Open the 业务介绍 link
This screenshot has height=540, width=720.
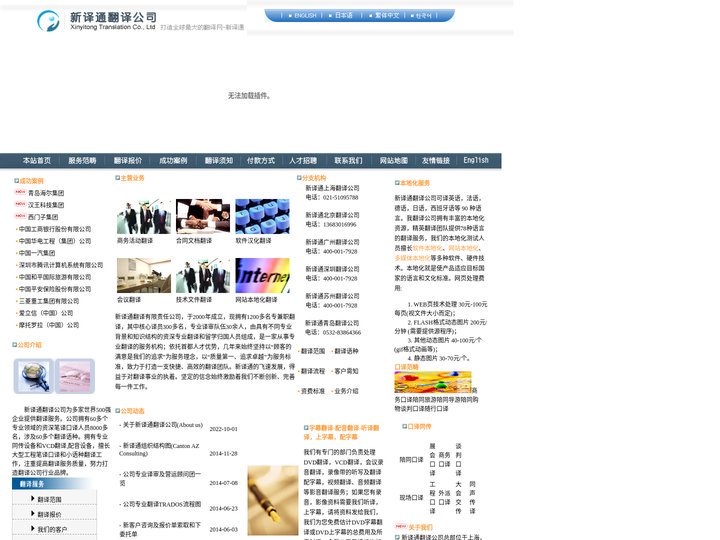point(346,391)
